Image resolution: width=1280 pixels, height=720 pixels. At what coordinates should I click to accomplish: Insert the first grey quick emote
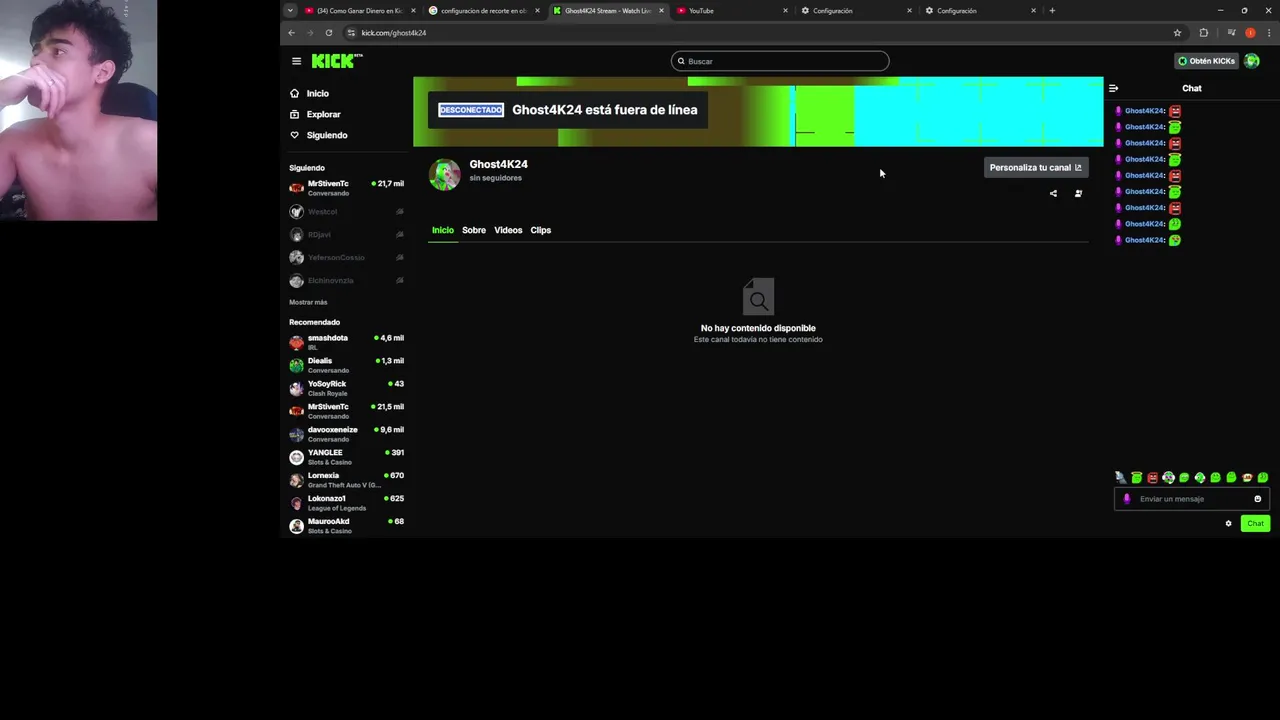click(x=1121, y=478)
